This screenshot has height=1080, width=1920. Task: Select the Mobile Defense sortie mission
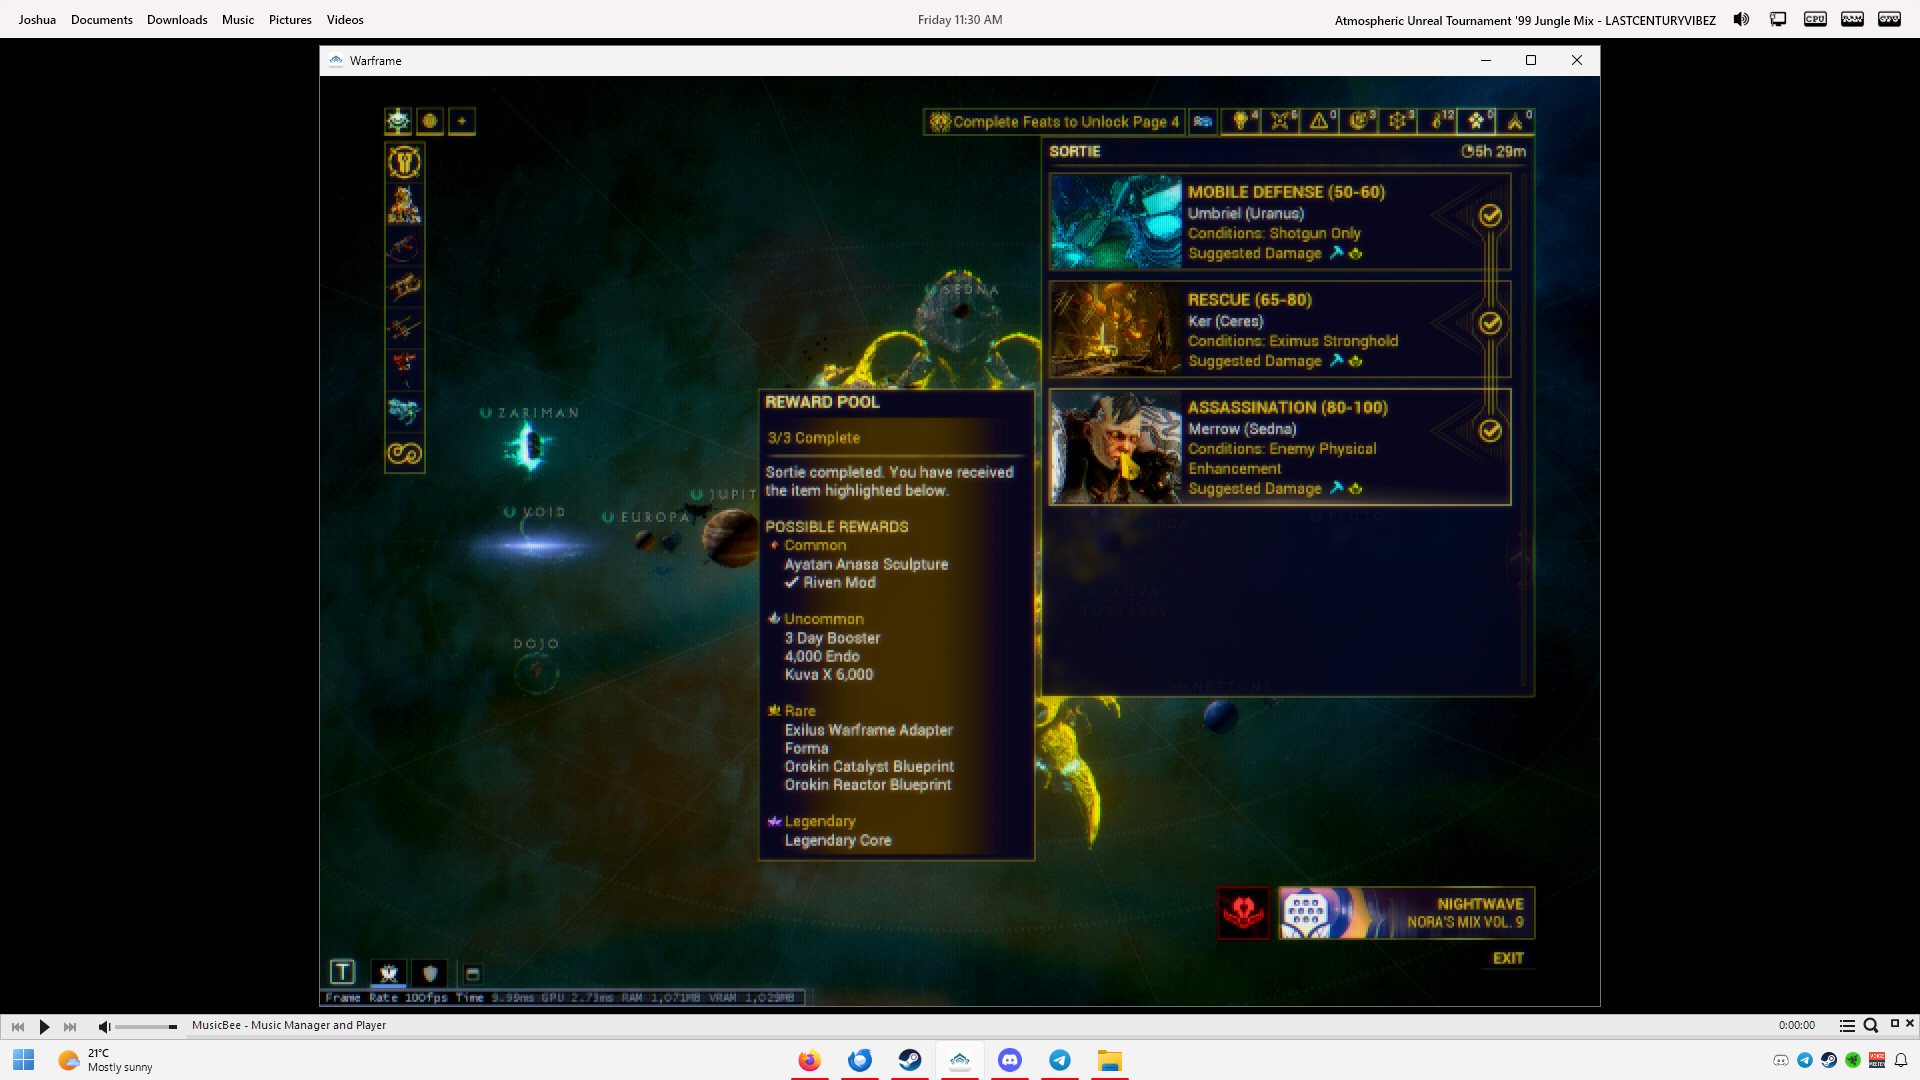[1279, 222]
